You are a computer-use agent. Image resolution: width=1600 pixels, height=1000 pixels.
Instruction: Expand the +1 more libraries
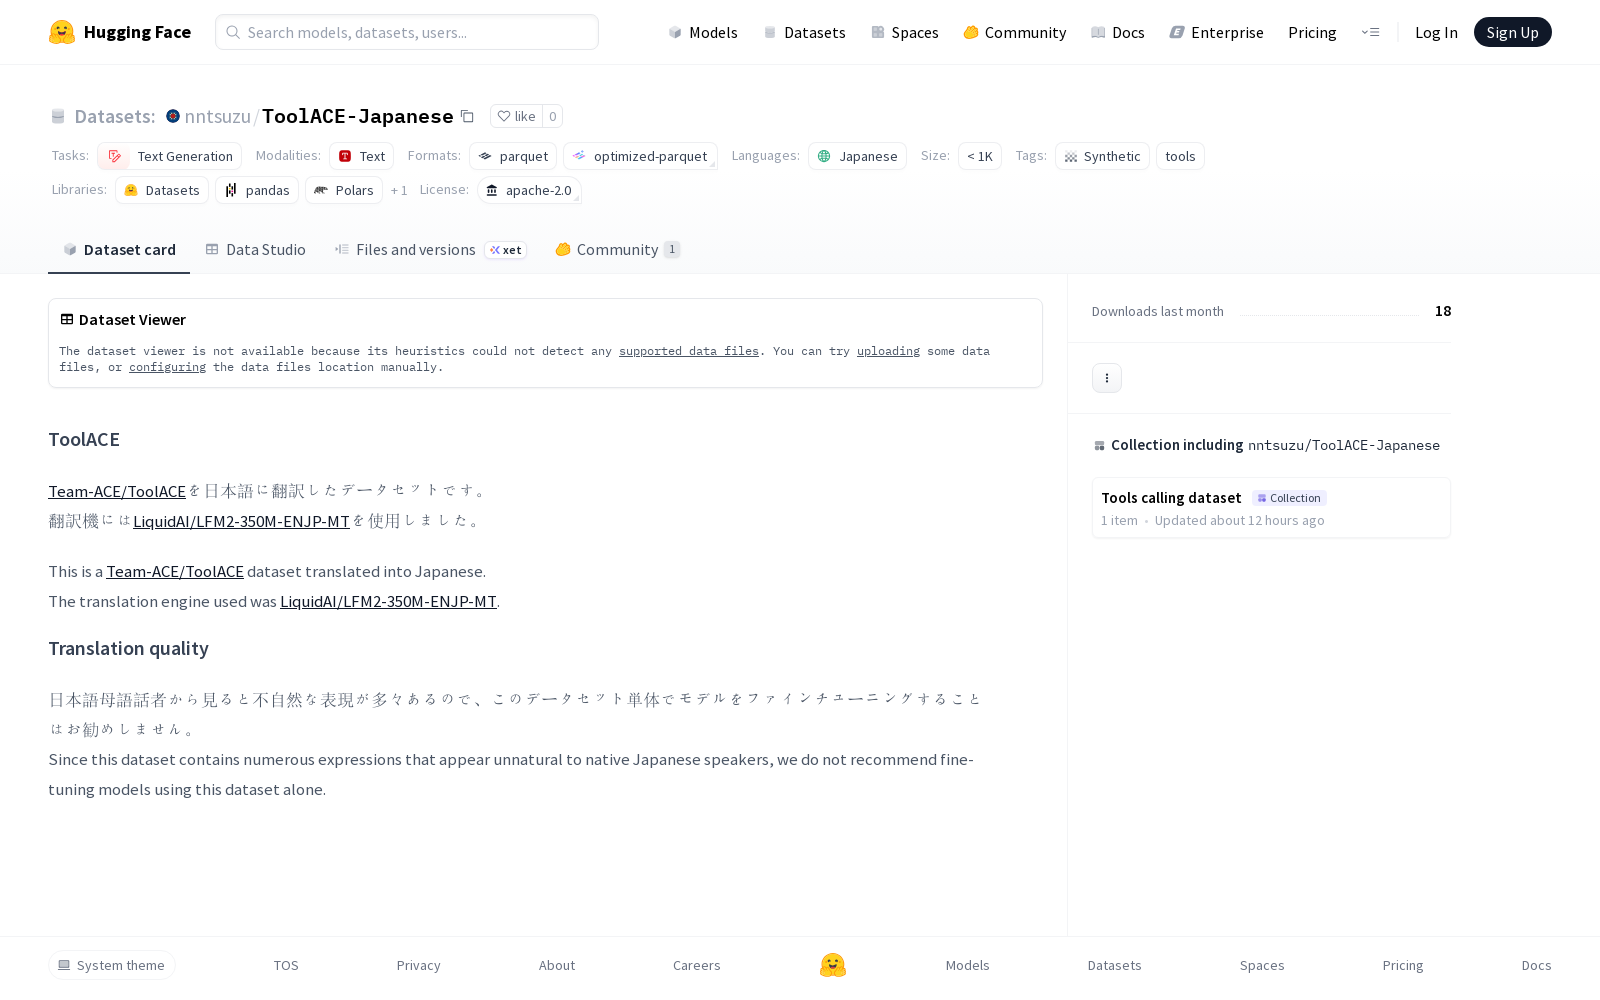point(399,190)
